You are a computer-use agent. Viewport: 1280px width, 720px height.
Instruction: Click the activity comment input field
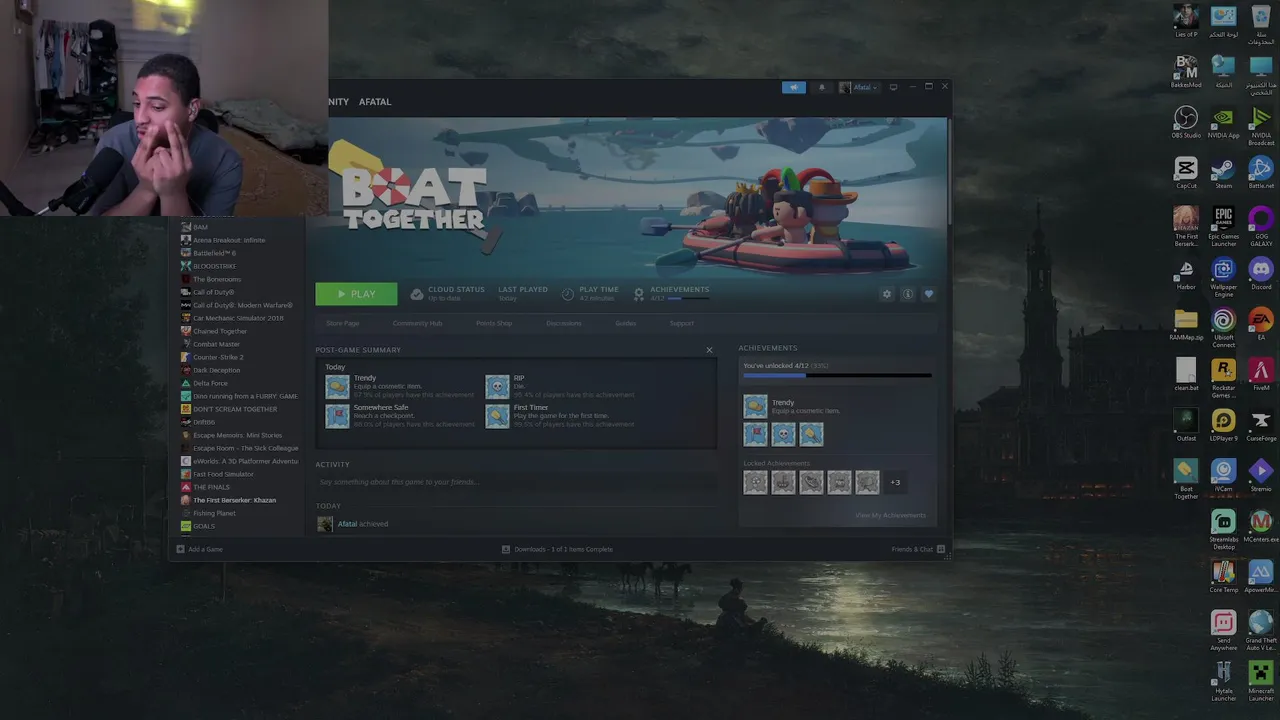[x=518, y=482]
